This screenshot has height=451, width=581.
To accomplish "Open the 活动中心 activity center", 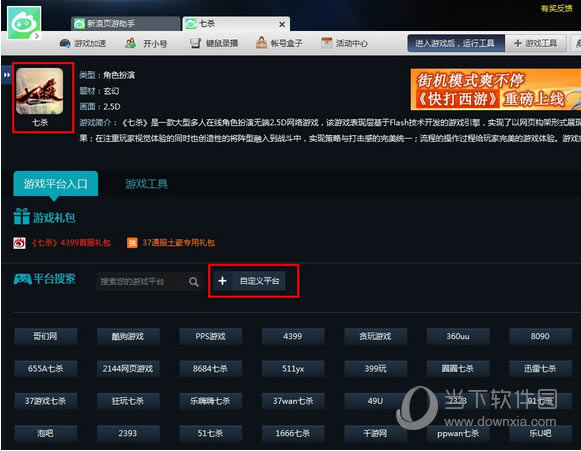I will [344, 43].
